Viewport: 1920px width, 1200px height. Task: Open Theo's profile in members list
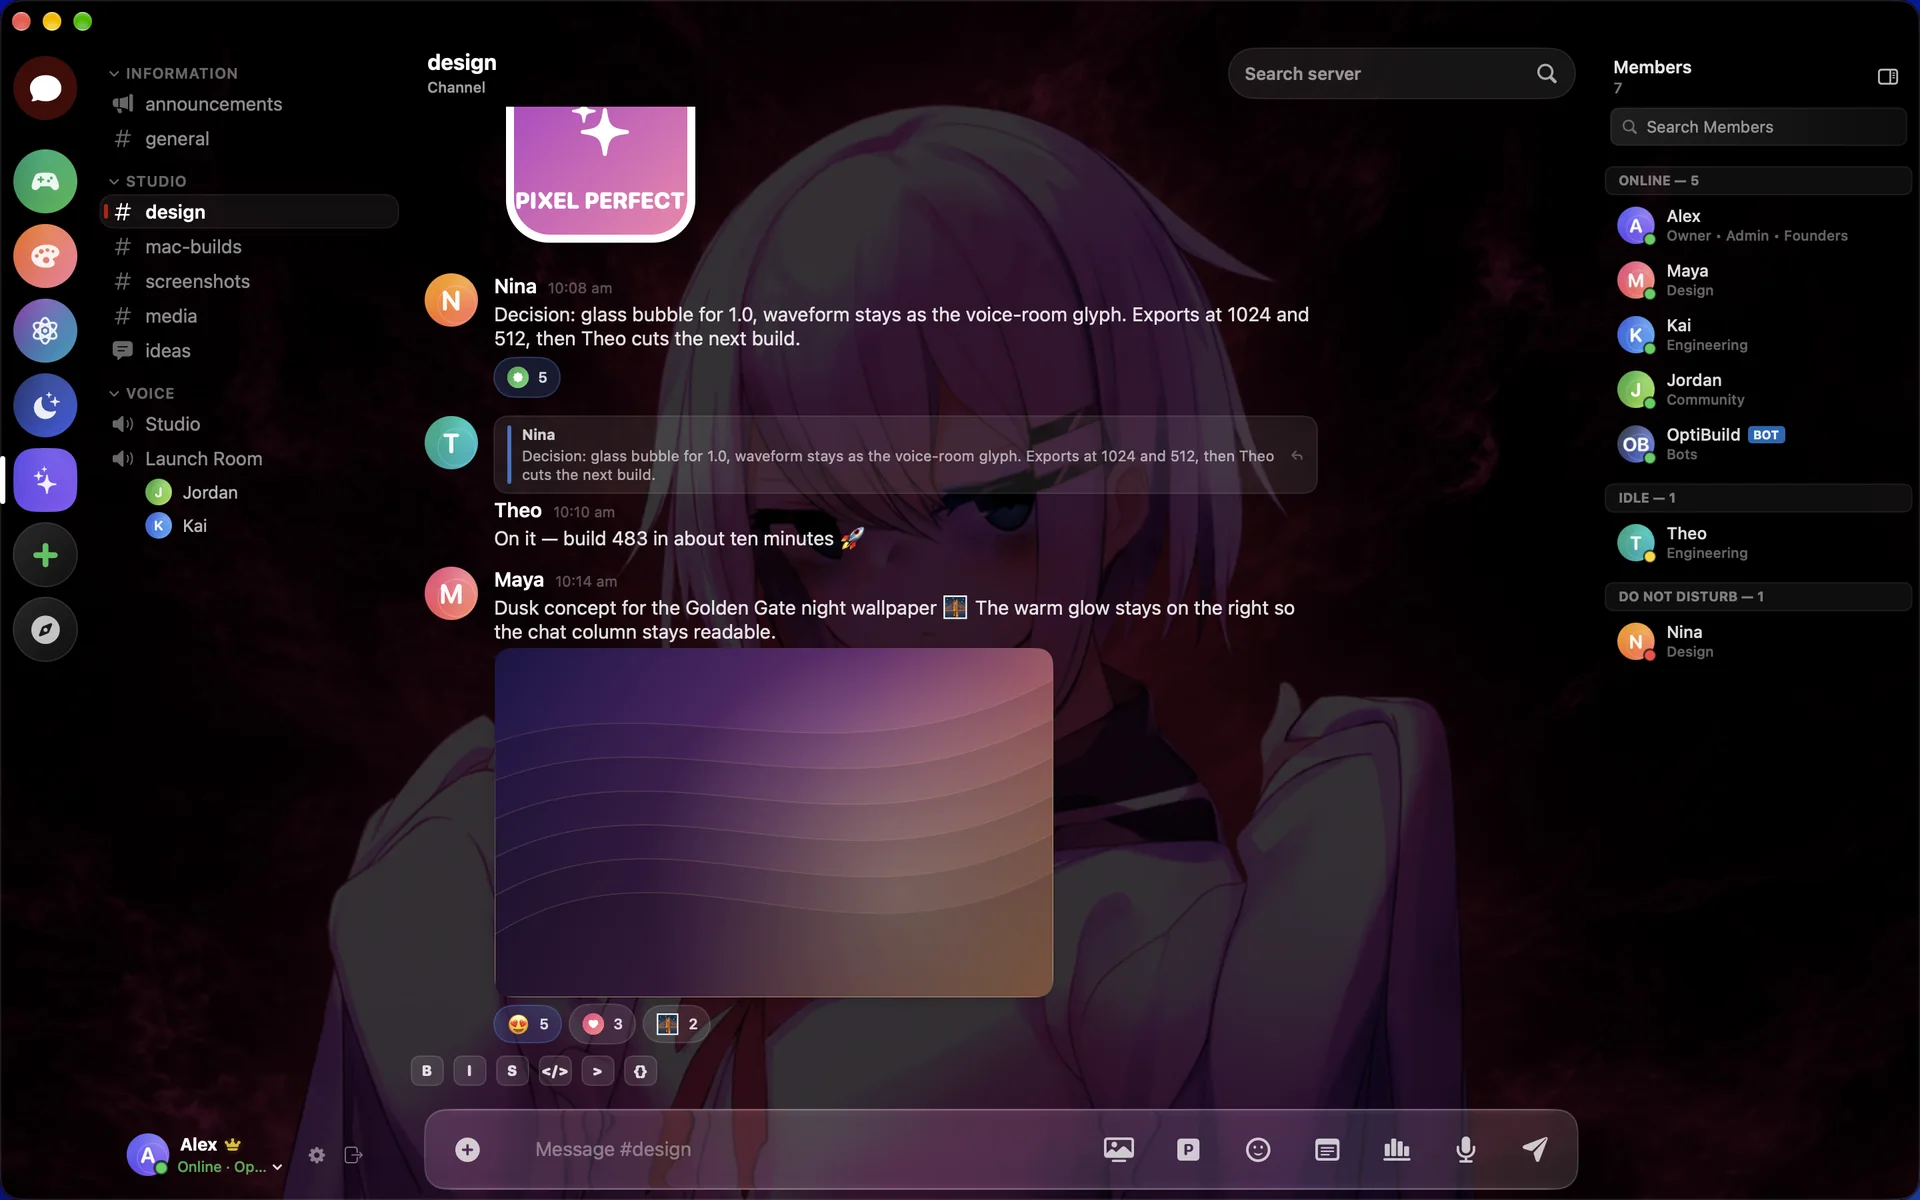tap(1758, 543)
